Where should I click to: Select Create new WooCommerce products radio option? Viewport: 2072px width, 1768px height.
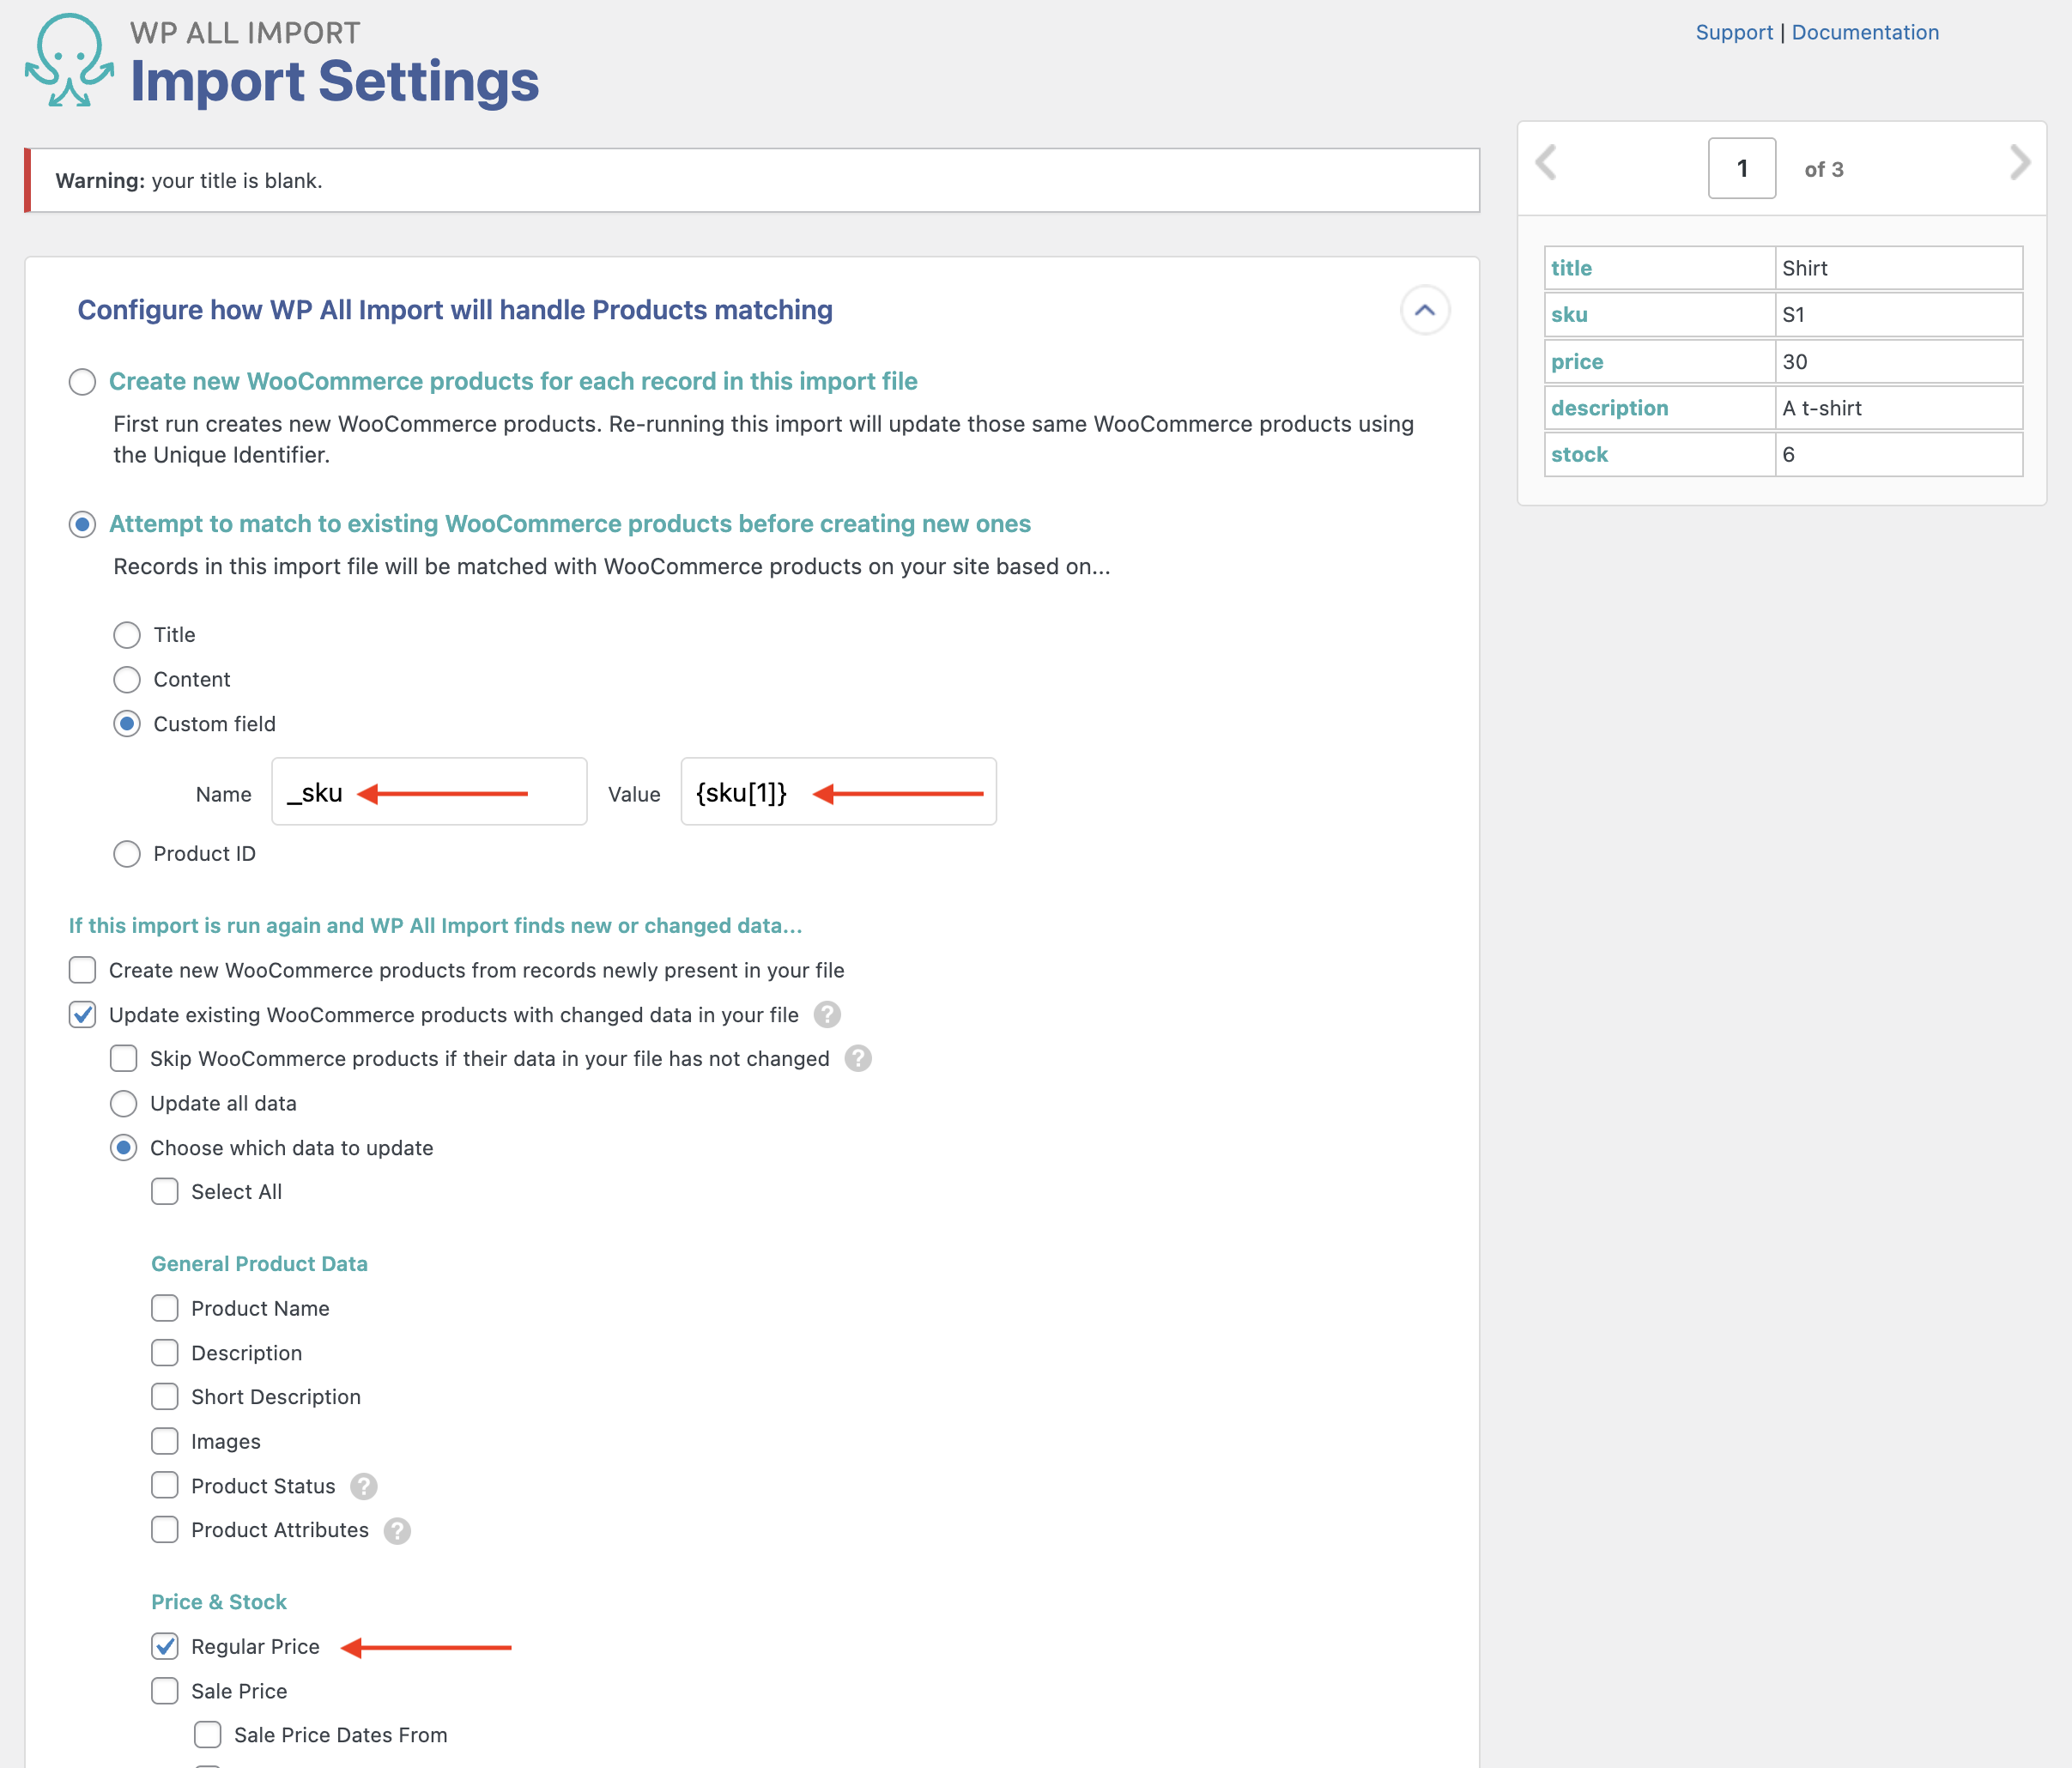[82, 382]
